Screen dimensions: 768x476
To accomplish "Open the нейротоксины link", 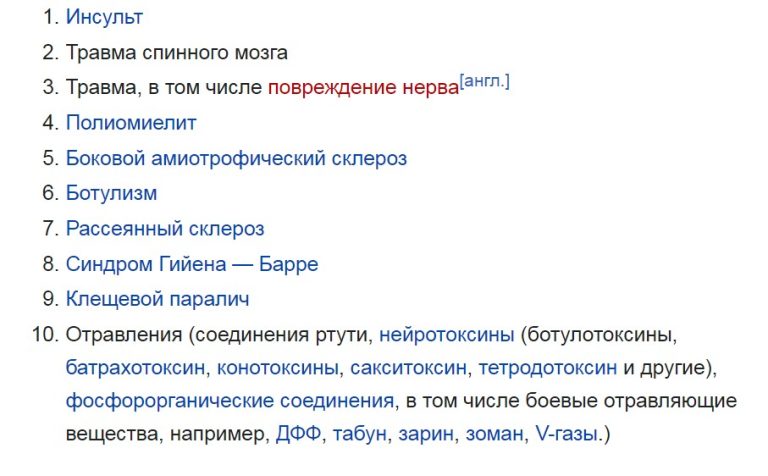I will pos(447,335).
